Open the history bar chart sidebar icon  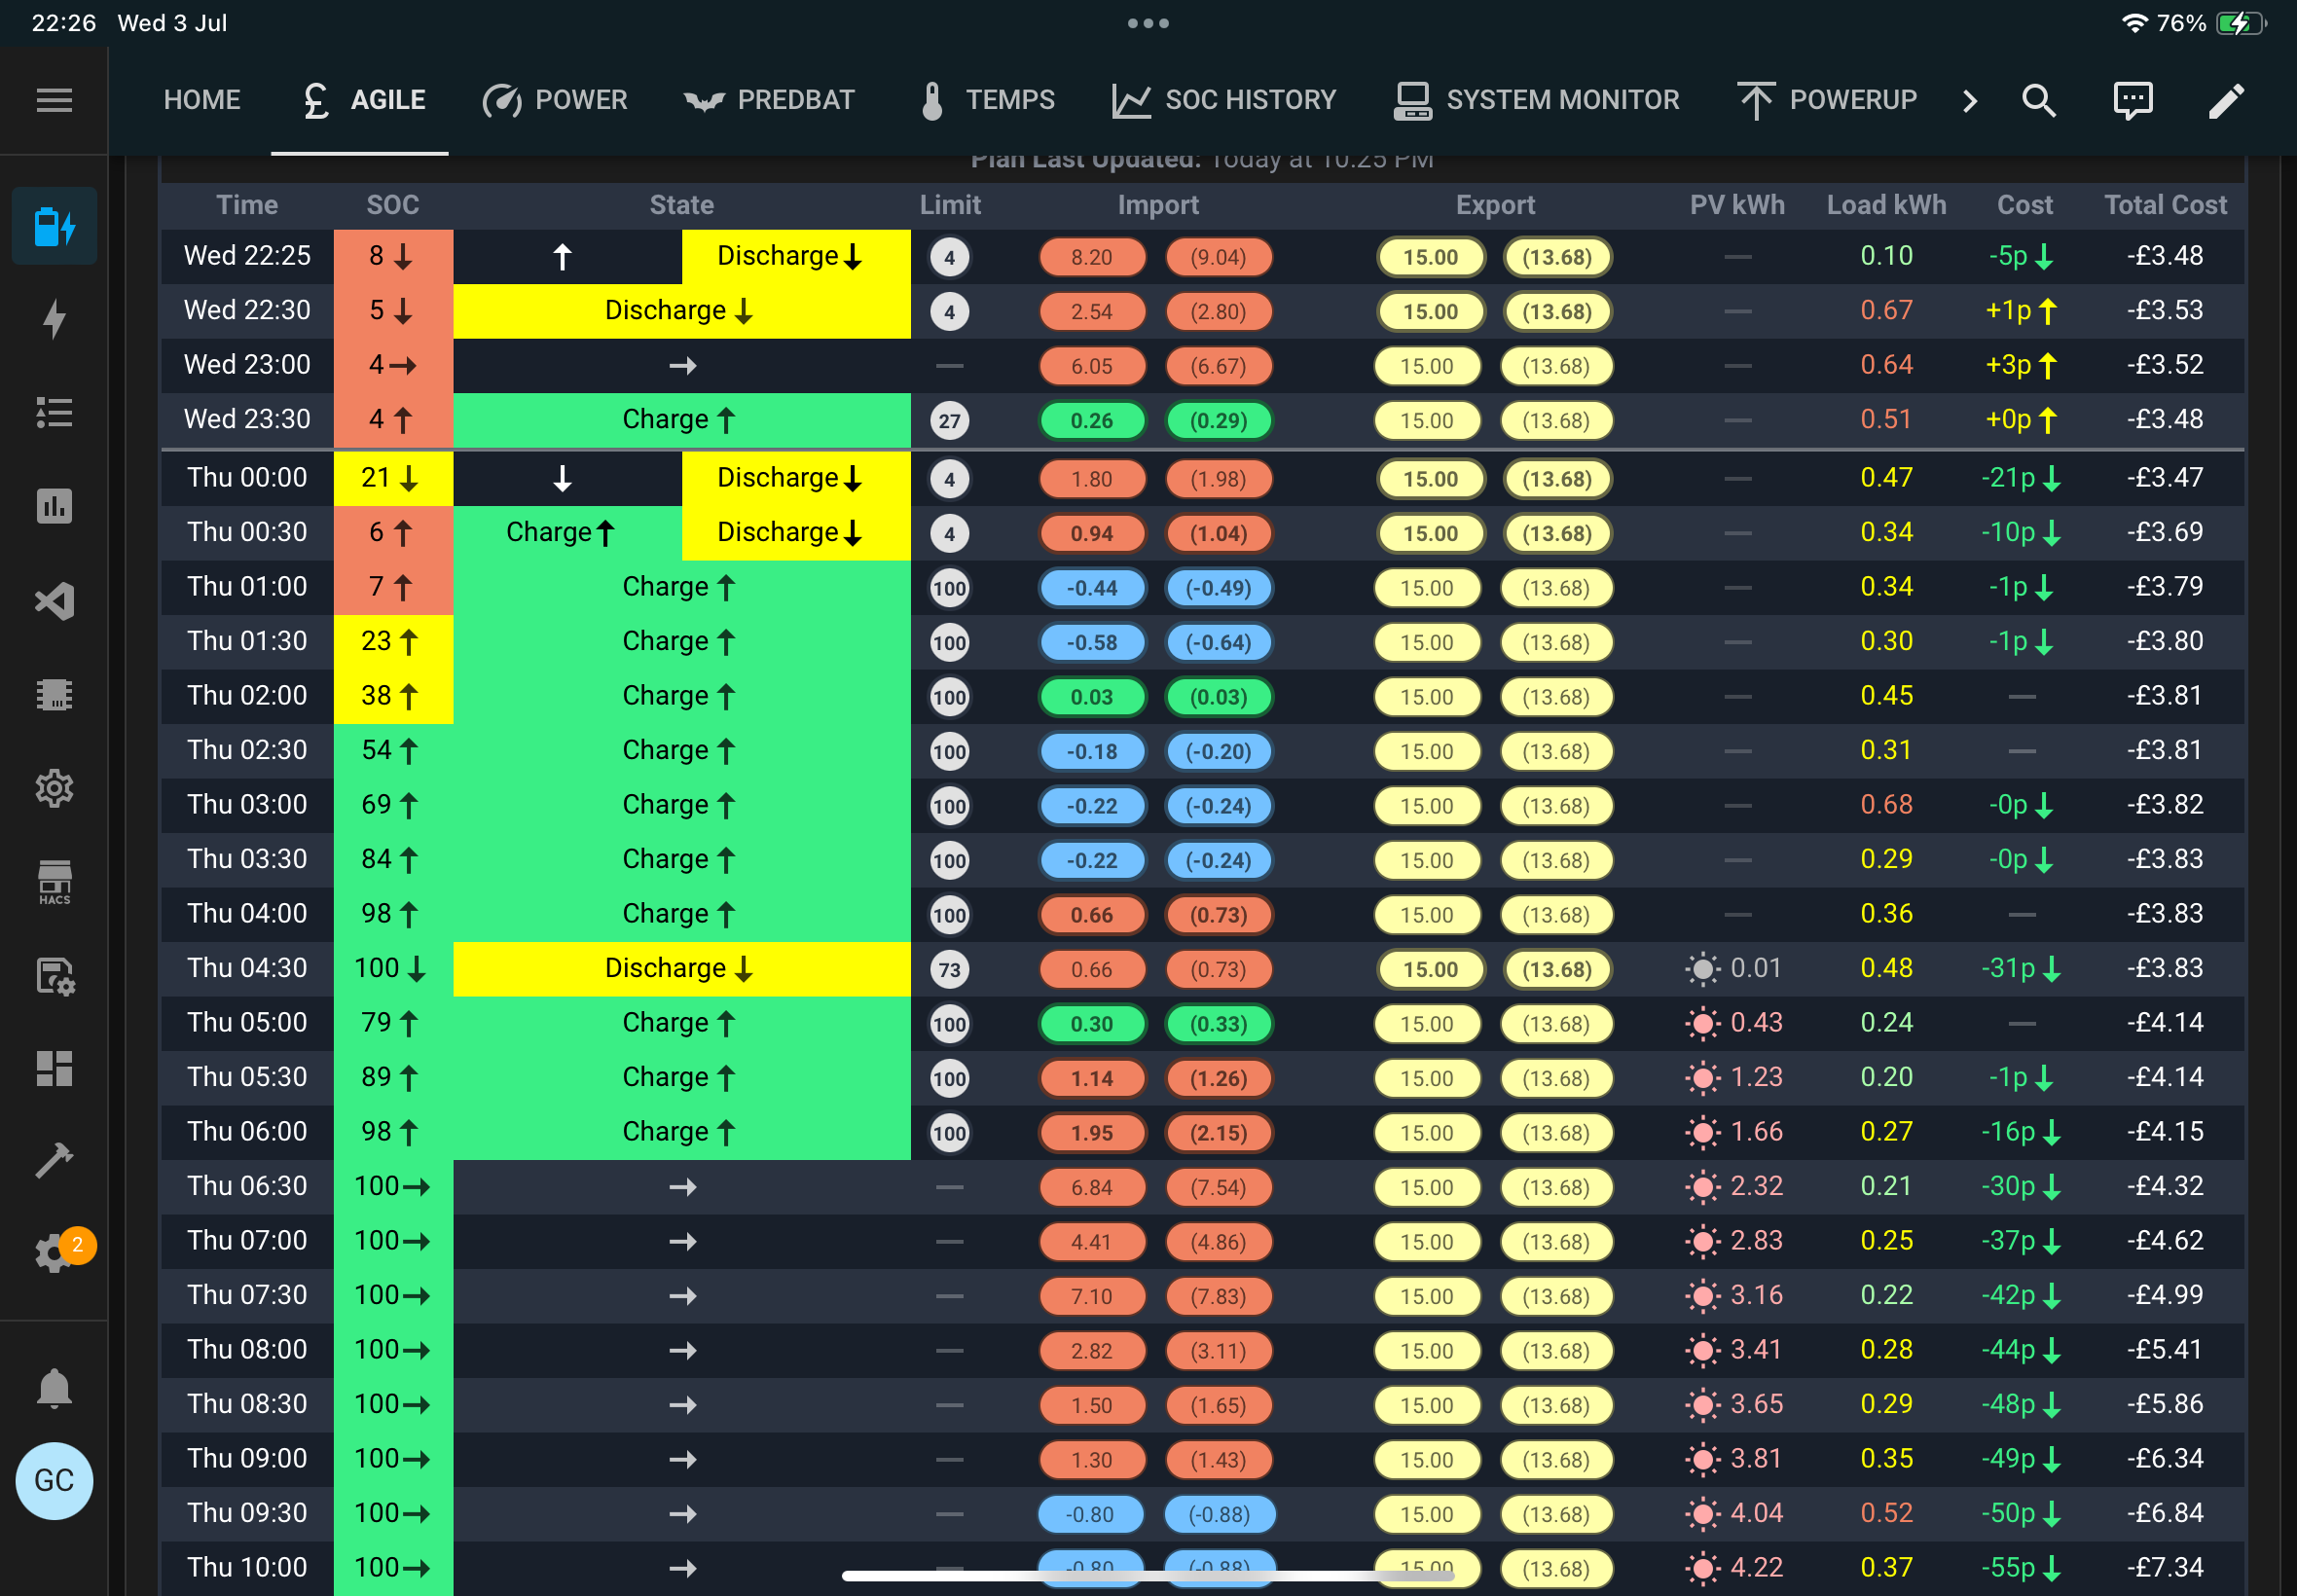point(54,506)
